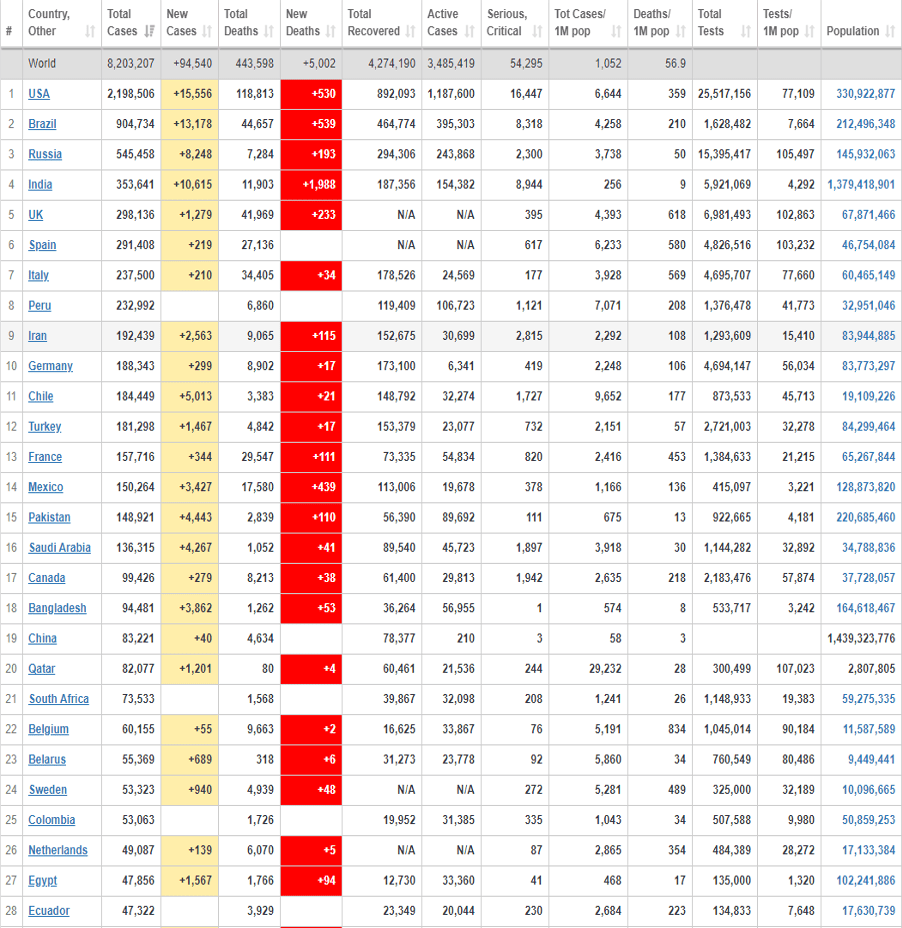Select Russia total tests 15,395,417
Image resolution: width=902 pixels, height=928 pixels.
[724, 154]
